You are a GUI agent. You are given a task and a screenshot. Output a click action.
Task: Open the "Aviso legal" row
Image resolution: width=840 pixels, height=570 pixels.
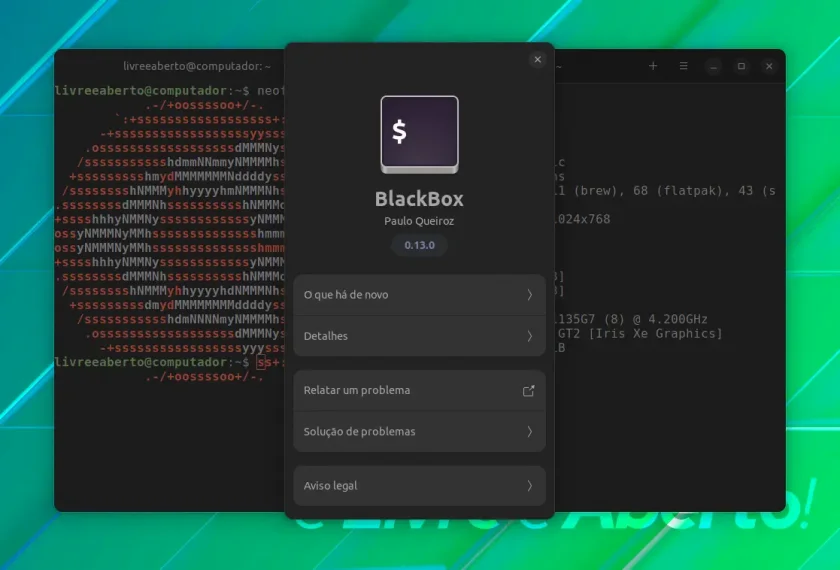tap(419, 486)
